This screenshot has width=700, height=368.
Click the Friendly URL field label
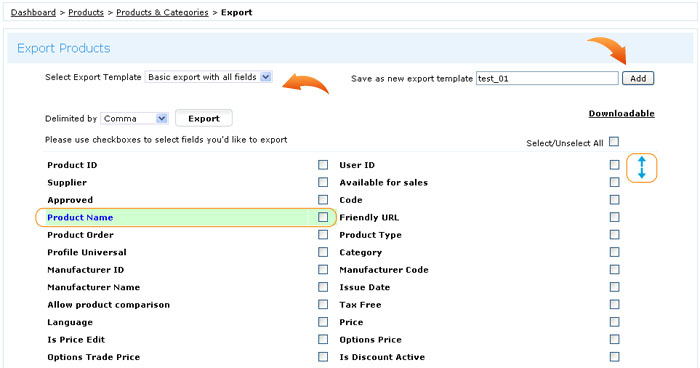coord(369,217)
